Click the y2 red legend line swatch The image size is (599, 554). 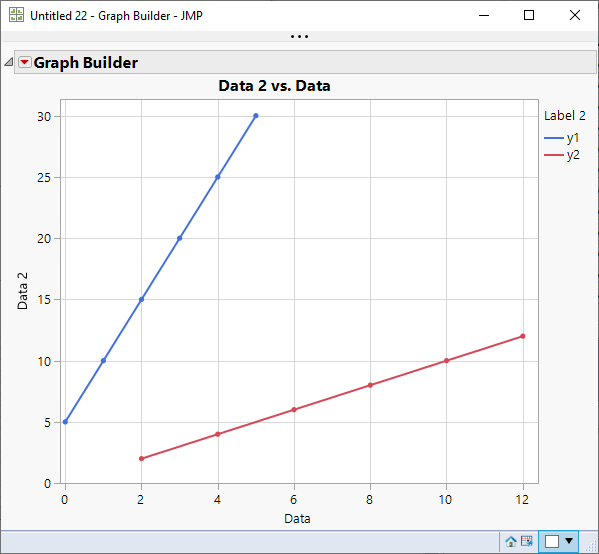tap(554, 155)
